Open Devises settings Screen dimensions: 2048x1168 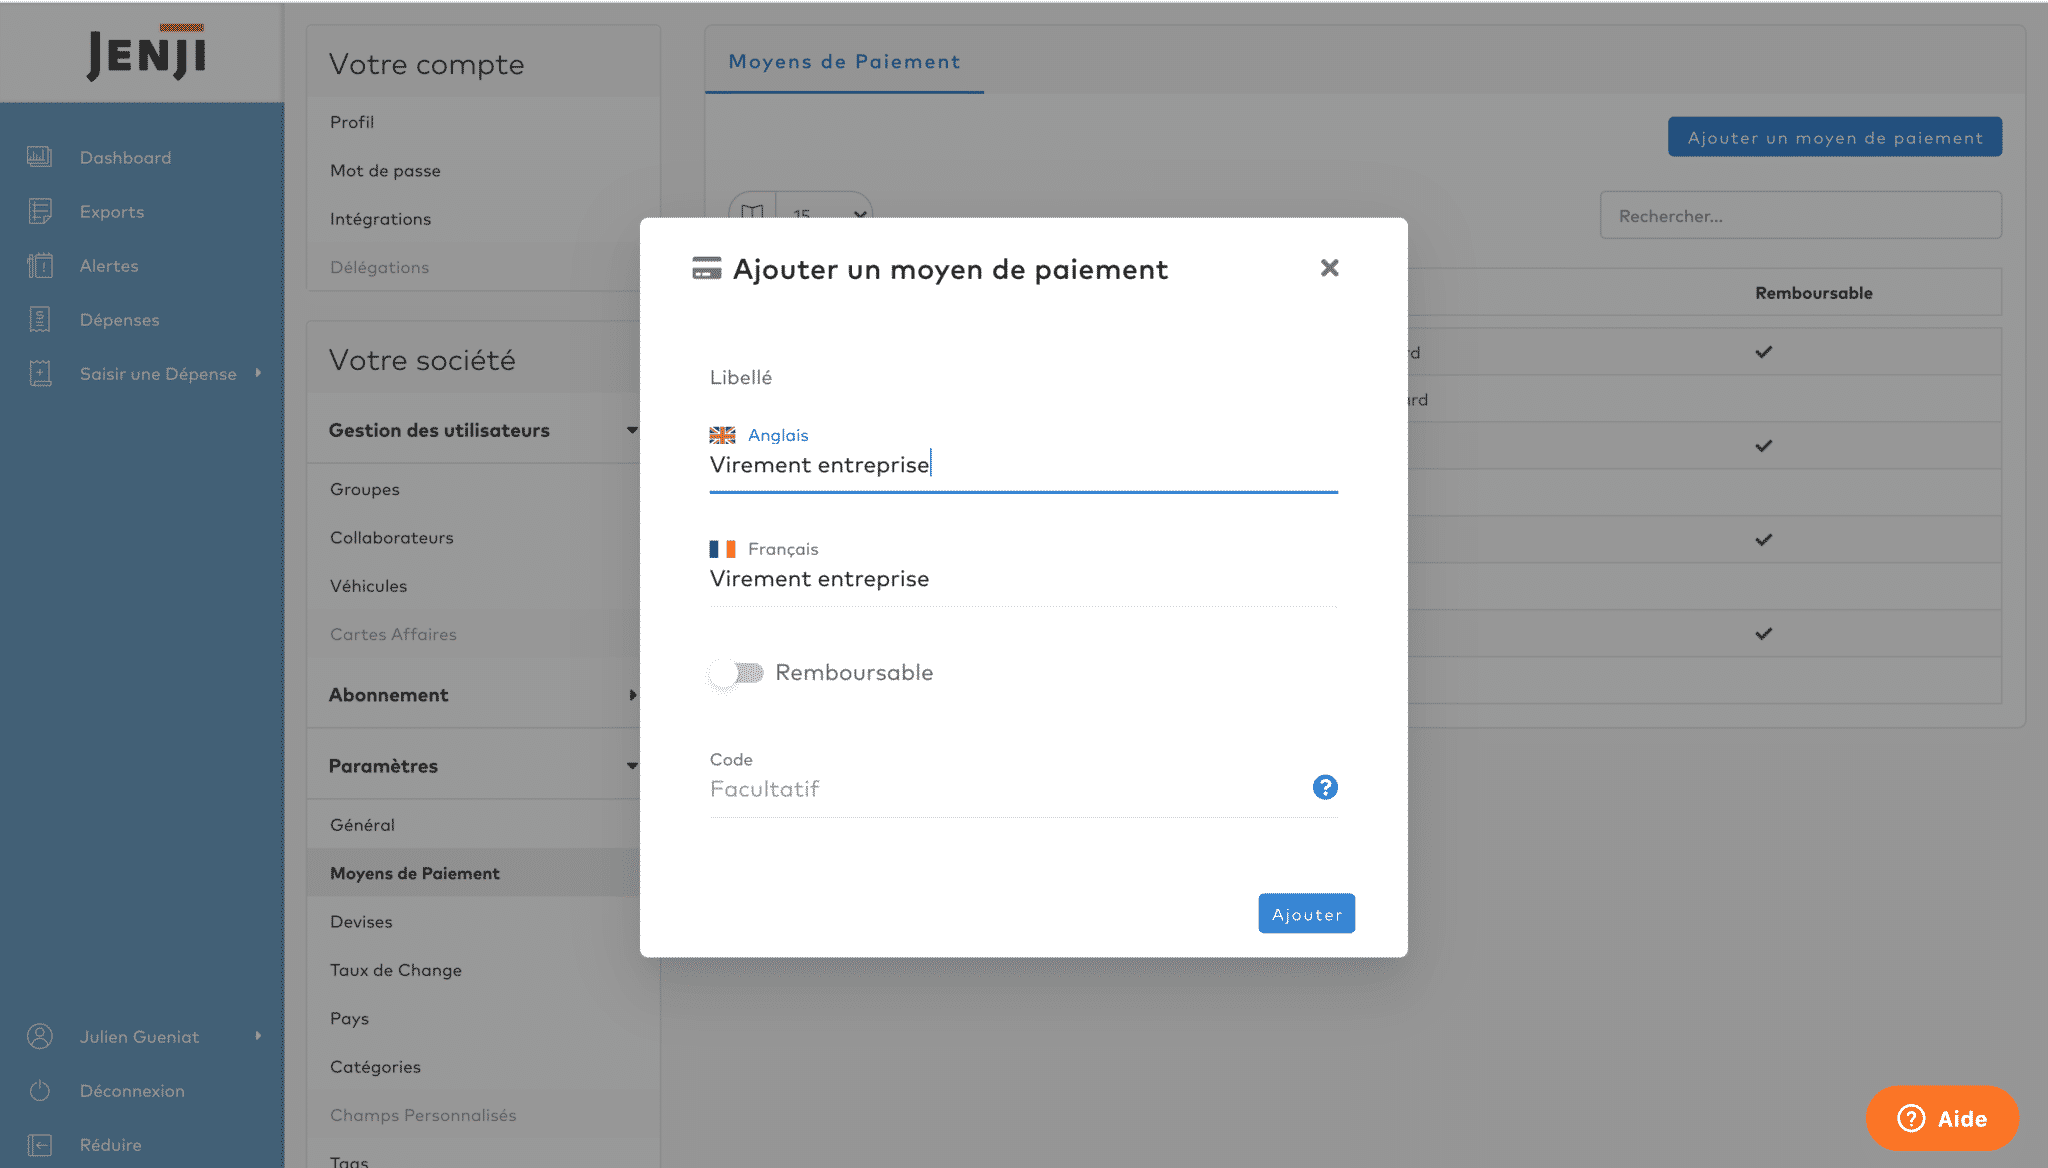point(361,921)
